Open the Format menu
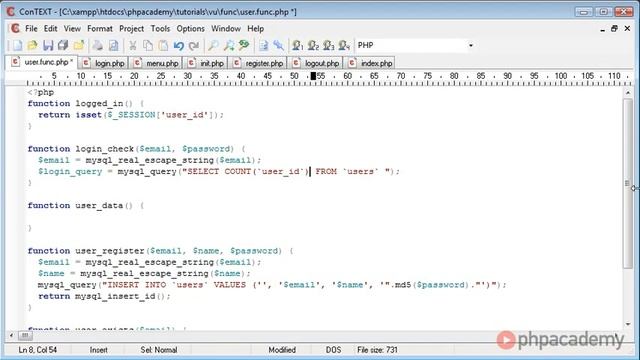The height and width of the screenshot is (360, 640). 100,29
